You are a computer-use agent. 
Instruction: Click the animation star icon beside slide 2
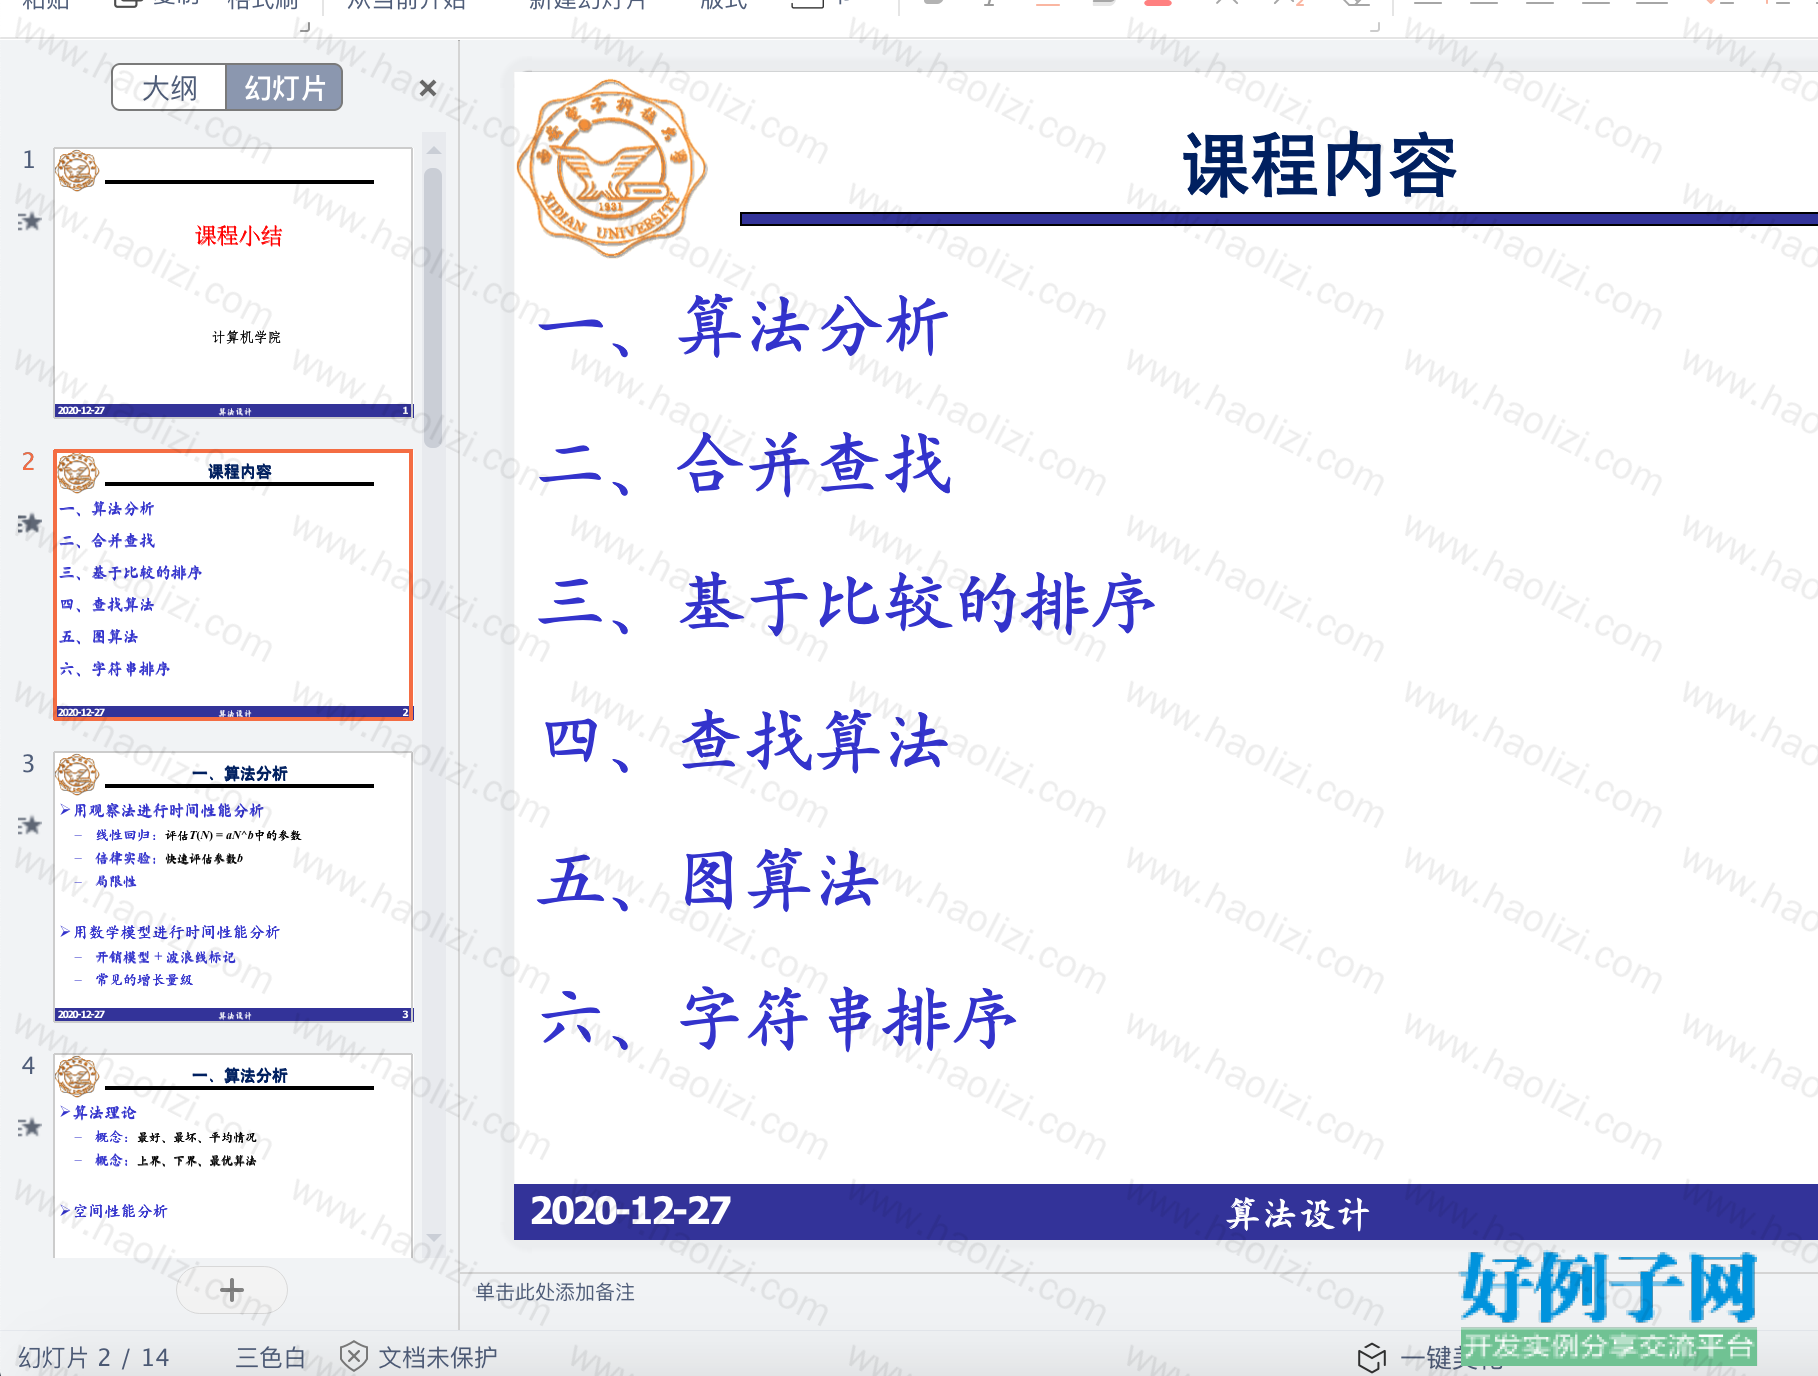[x=30, y=523]
